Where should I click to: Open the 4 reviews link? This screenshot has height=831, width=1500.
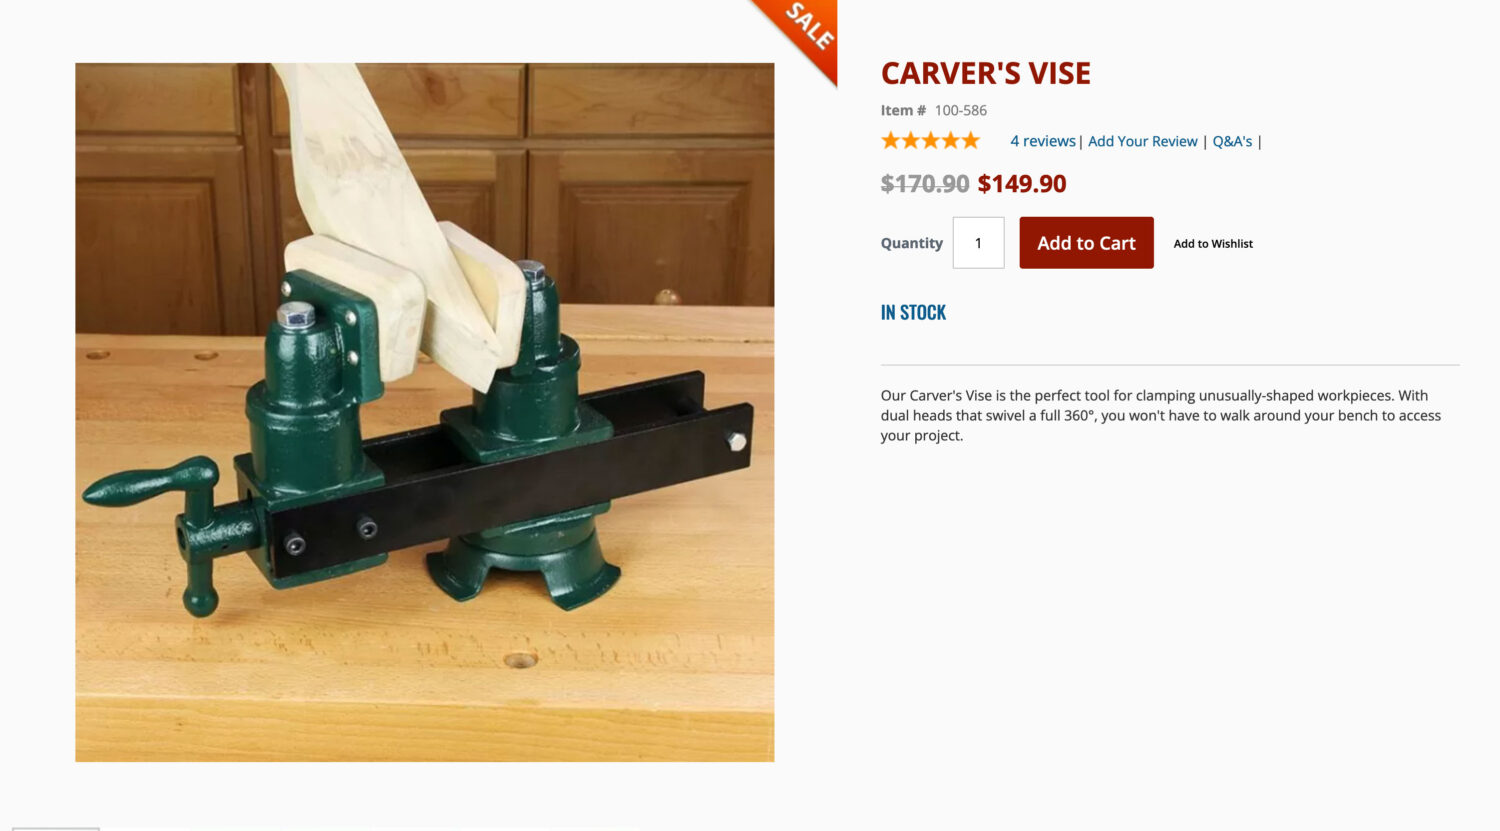(x=1043, y=141)
